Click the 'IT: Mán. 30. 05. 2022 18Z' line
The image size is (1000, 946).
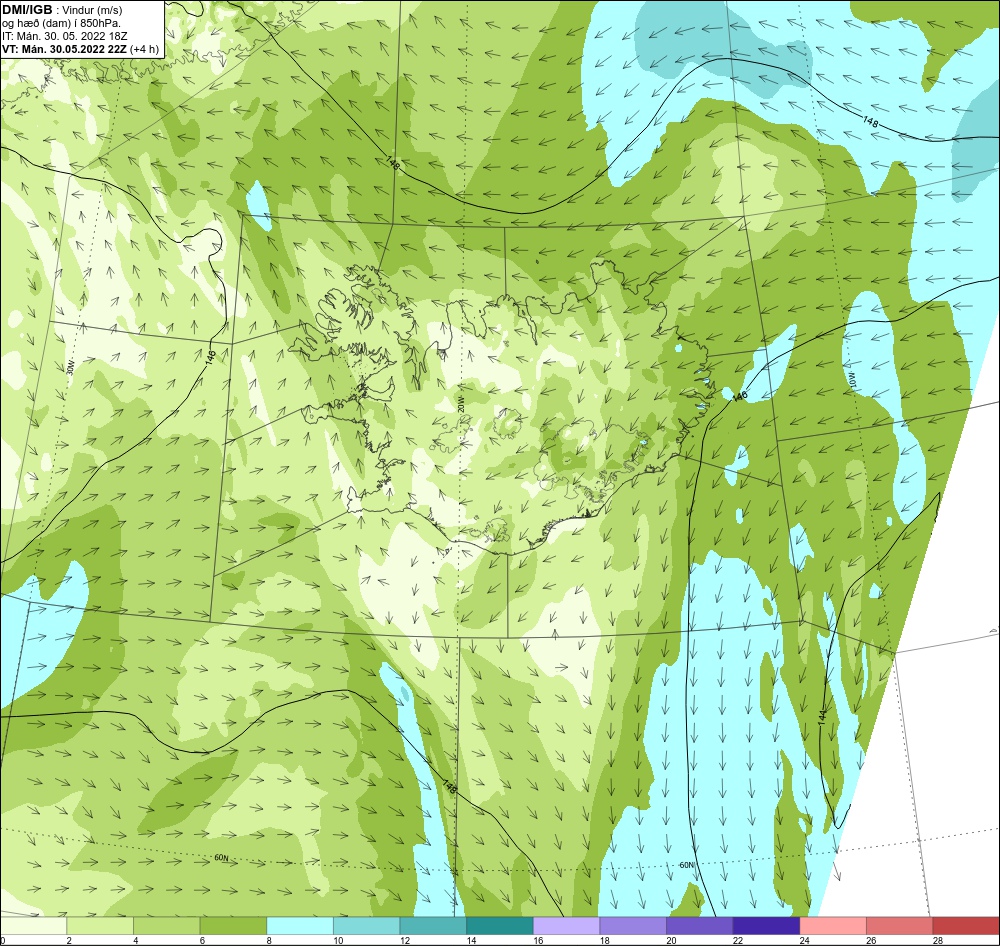pos(64,36)
